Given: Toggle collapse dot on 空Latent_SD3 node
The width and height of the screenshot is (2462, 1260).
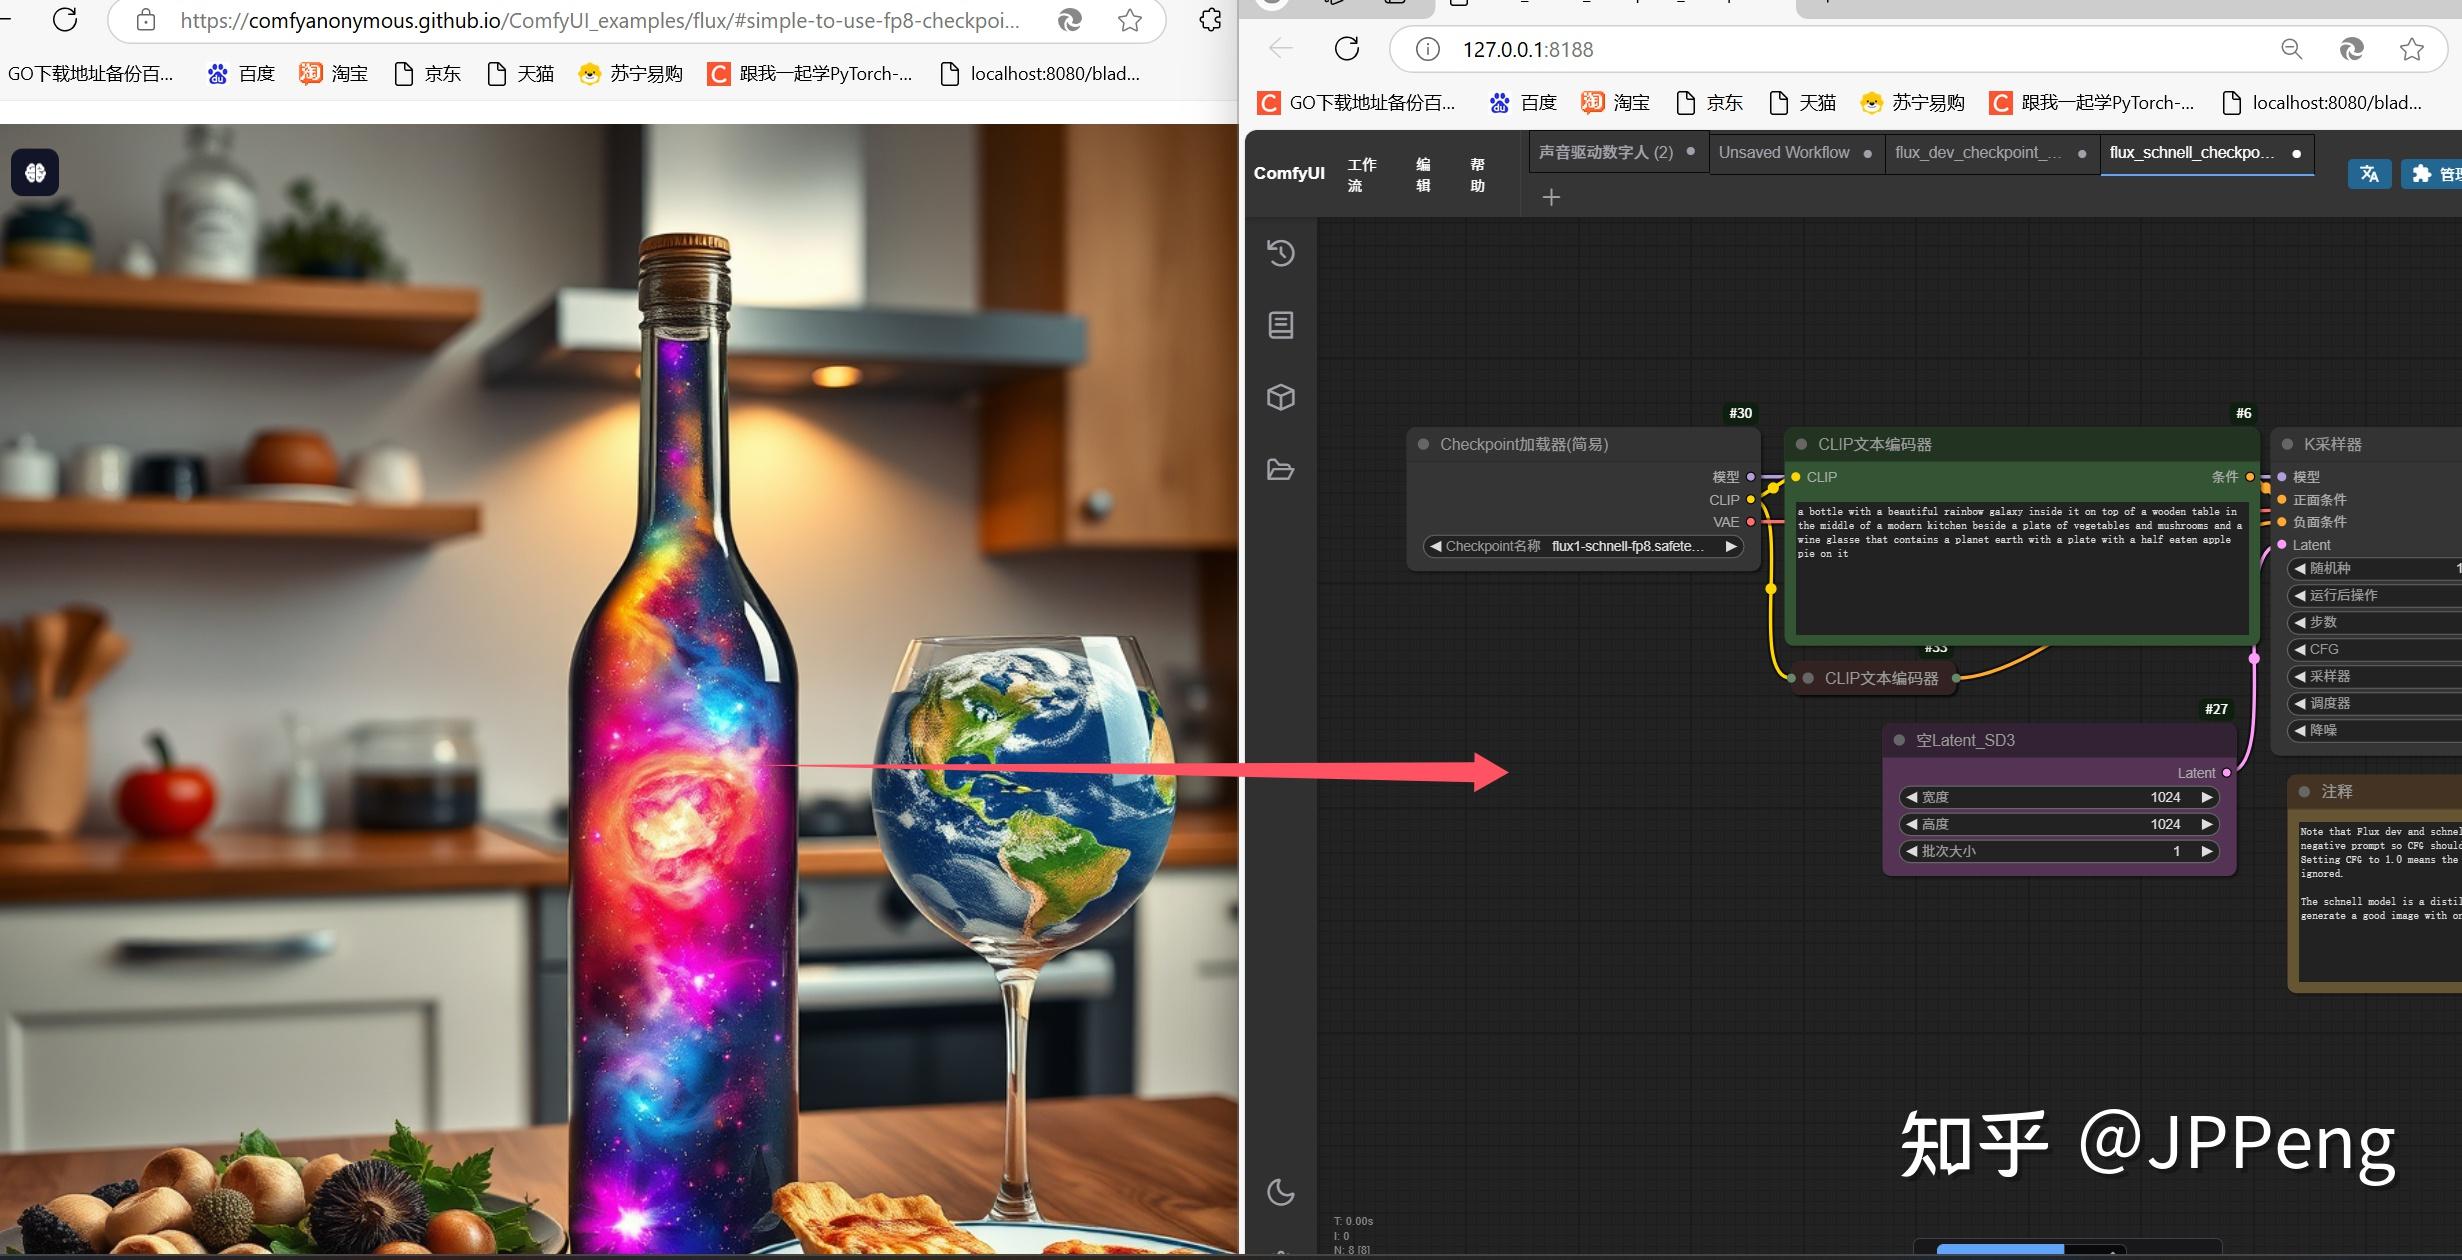Looking at the screenshot, I should pyautogui.click(x=1899, y=740).
